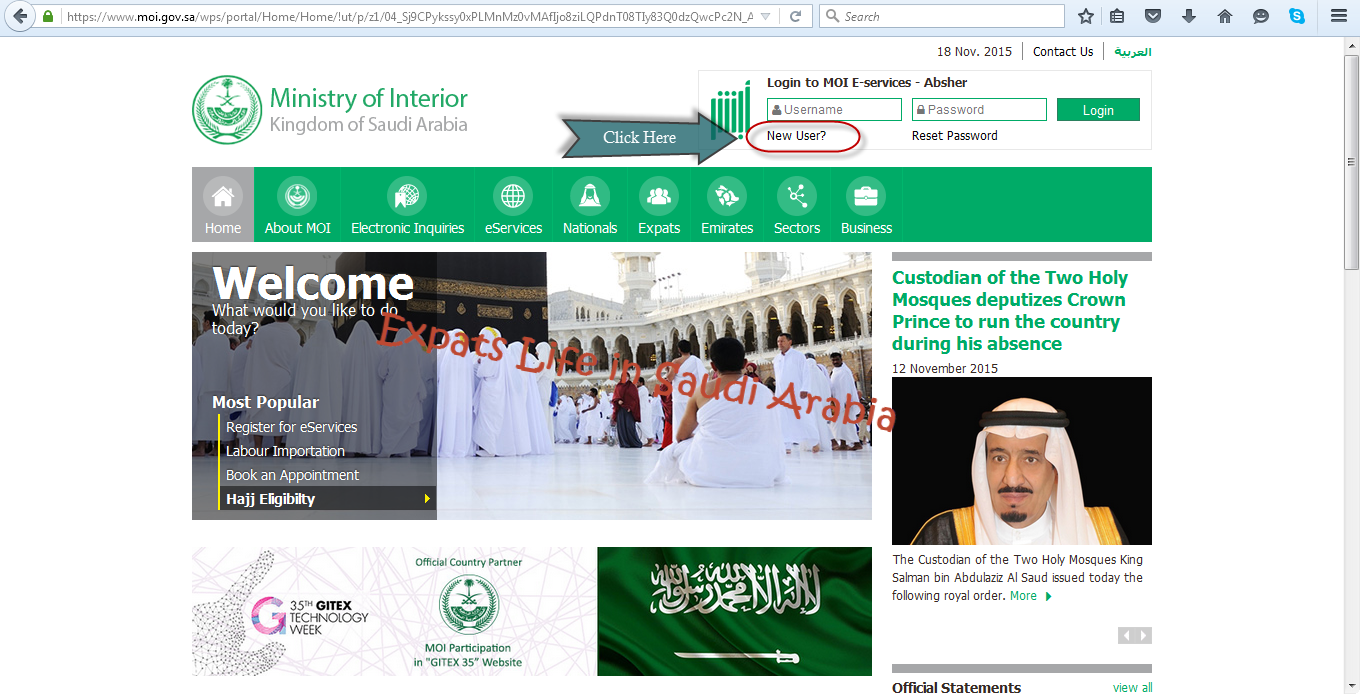The image size is (1360, 694).
Task: Open the About MOI section icon
Action: click(296, 196)
